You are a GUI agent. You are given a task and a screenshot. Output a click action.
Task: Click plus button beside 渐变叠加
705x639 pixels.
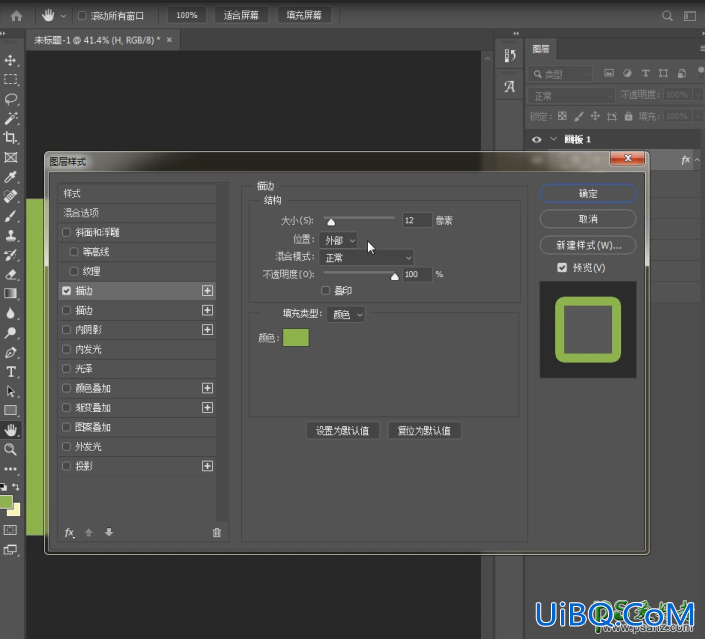[207, 407]
